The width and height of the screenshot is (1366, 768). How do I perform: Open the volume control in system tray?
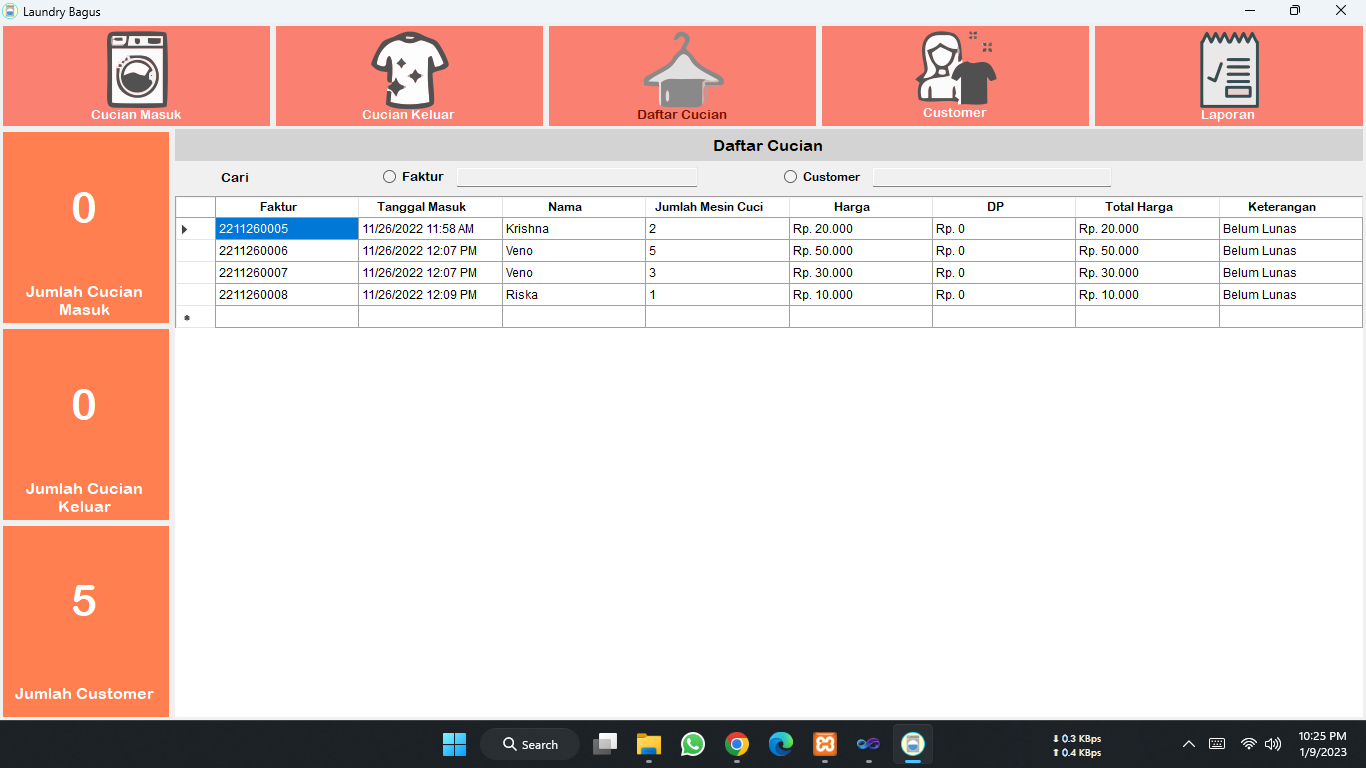[1273, 744]
